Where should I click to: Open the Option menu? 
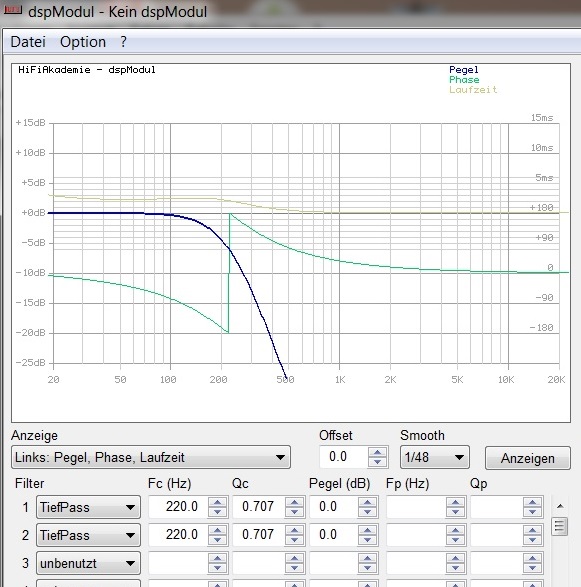pyautogui.click(x=83, y=42)
